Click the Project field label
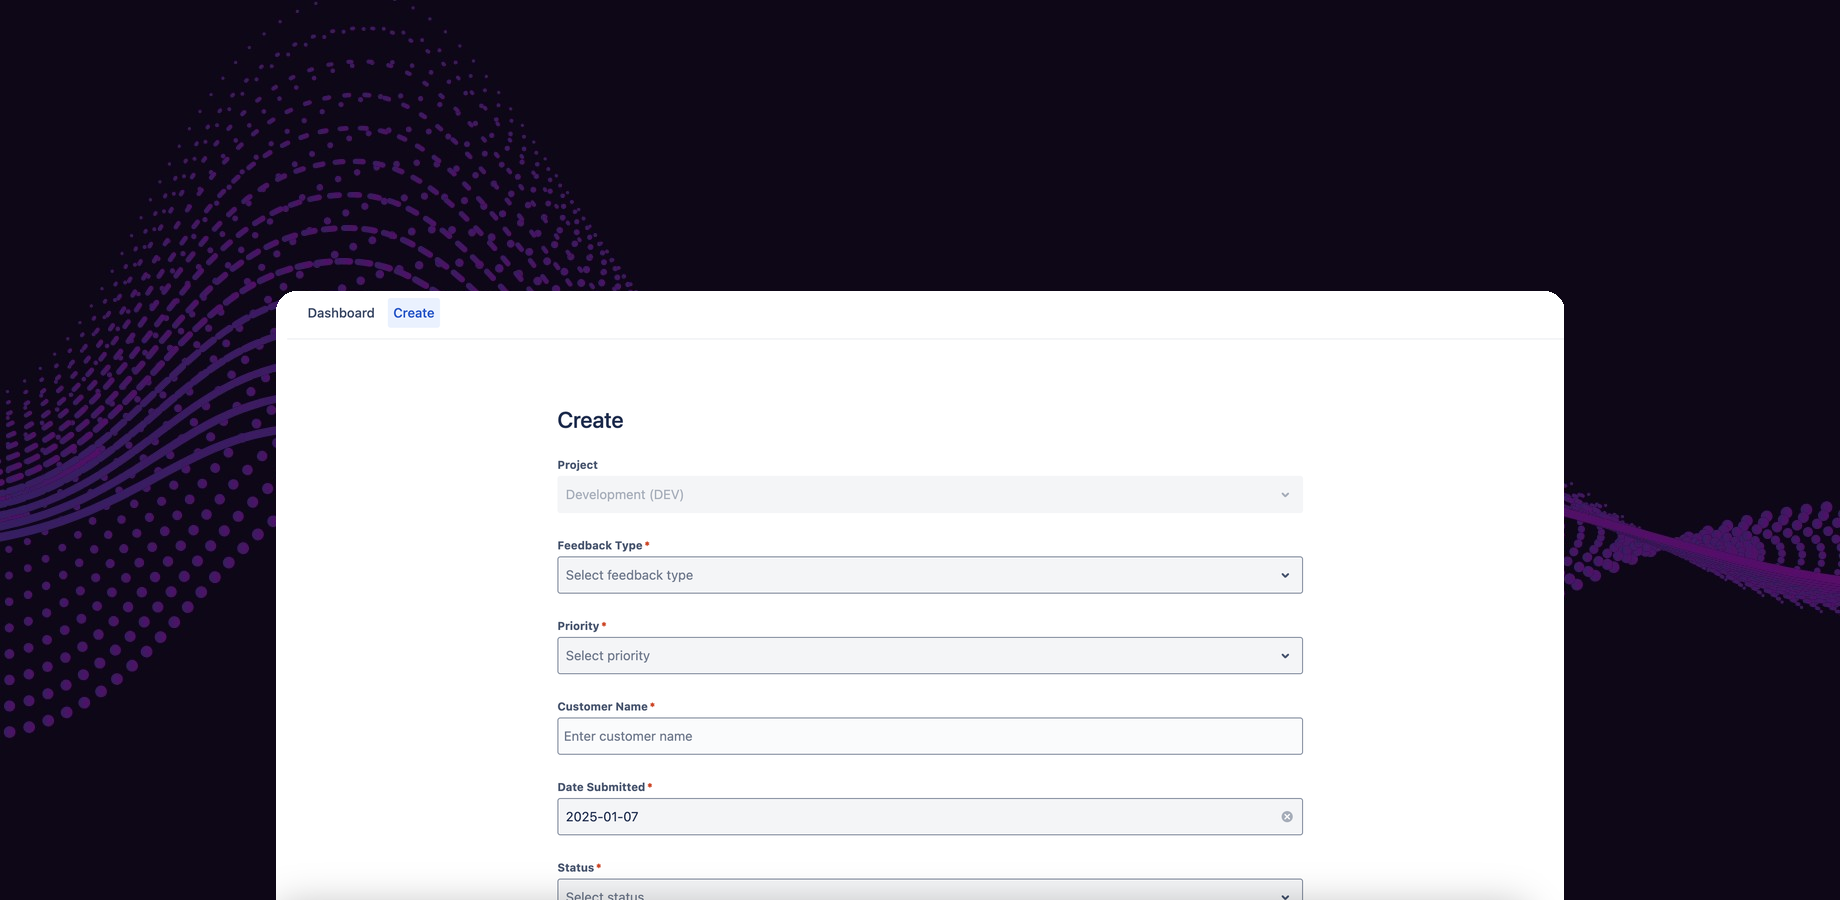Image resolution: width=1840 pixels, height=900 pixels. 577,465
